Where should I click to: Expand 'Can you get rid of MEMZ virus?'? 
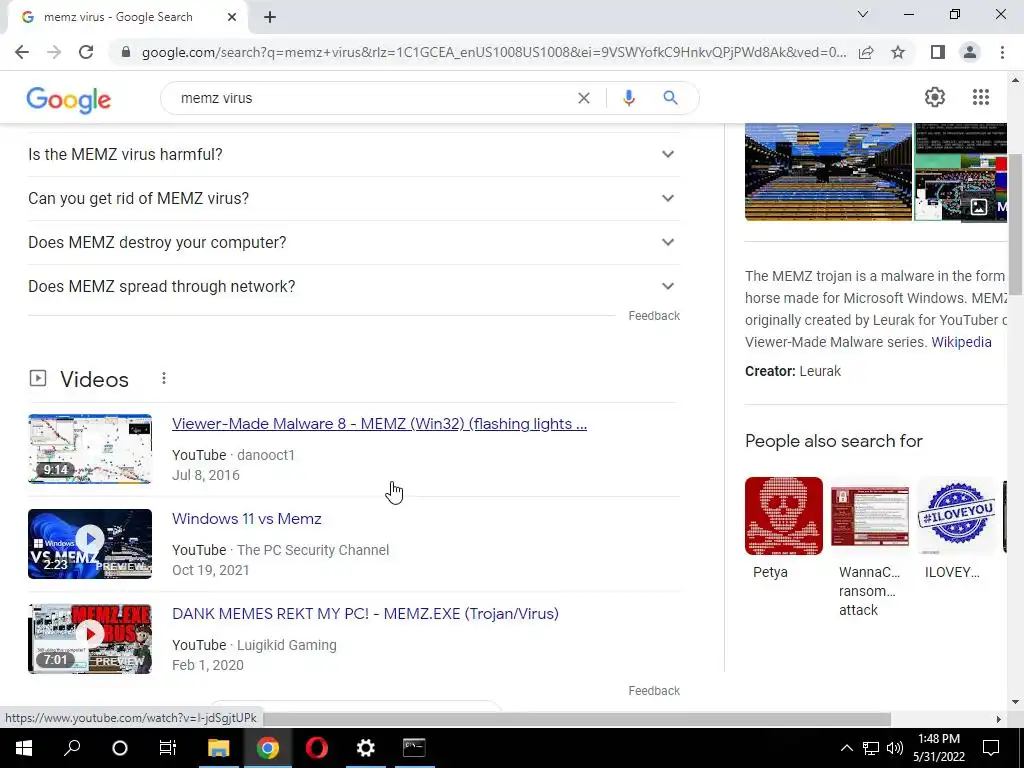point(354,199)
